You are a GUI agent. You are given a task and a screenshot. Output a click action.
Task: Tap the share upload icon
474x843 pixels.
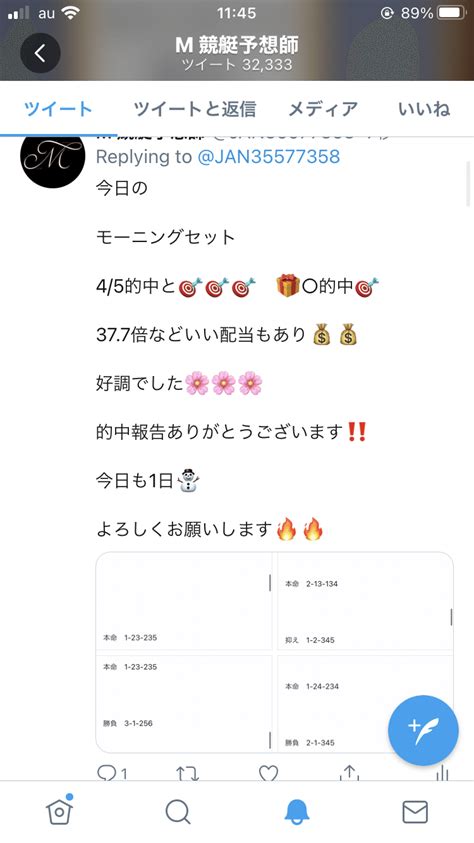pyautogui.click(x=349, y=773)
